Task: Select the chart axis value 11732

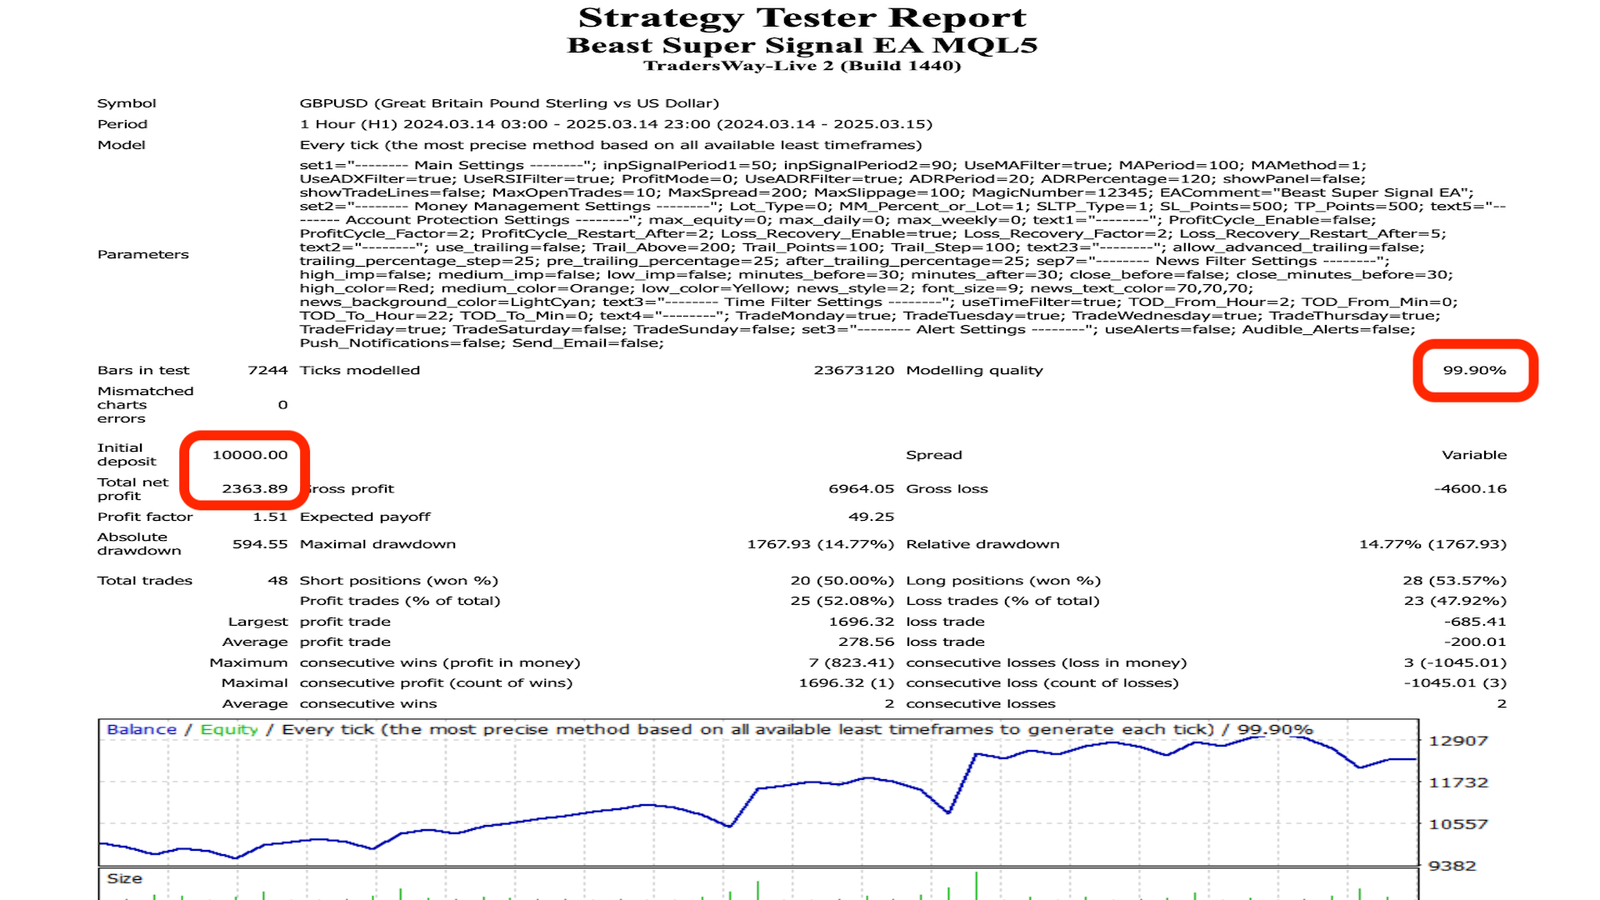Action: point(1459,783)
